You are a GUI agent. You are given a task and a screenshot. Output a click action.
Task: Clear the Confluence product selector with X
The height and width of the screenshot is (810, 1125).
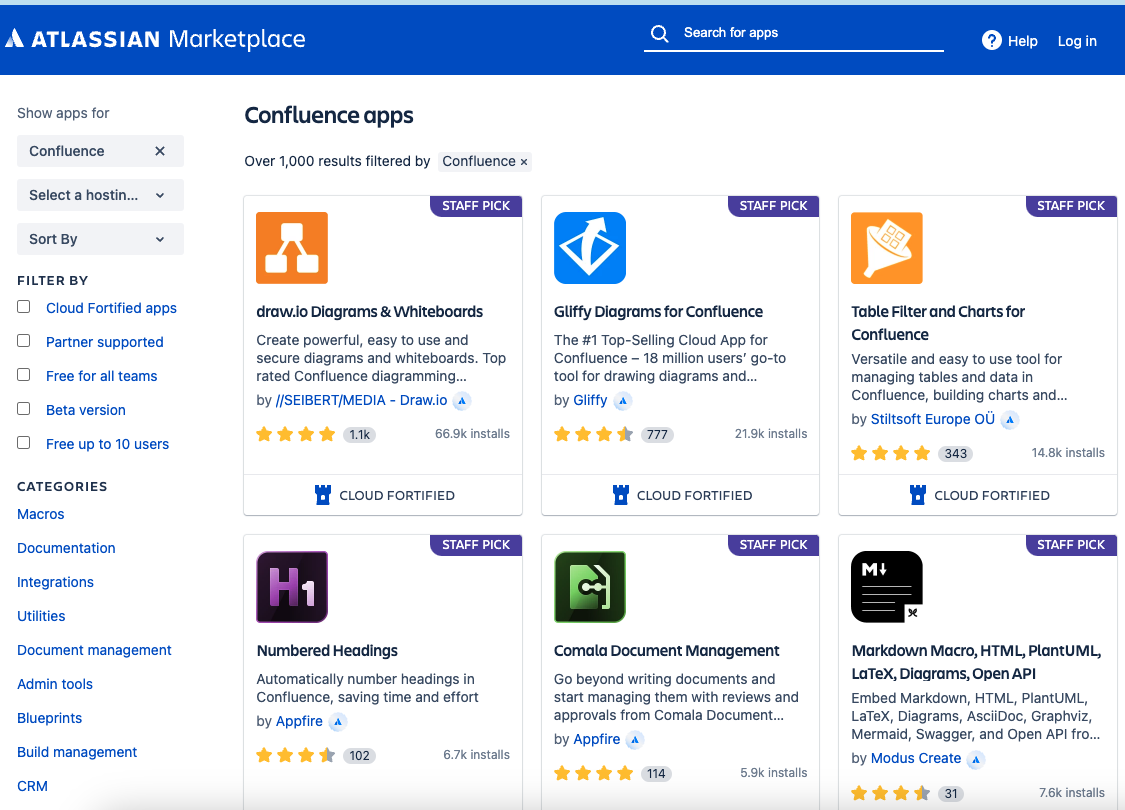160,151
